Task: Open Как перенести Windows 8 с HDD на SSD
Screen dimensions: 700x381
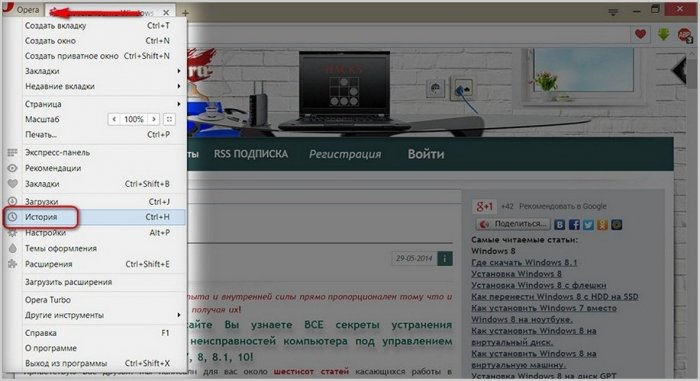Action: pos(555,297)
